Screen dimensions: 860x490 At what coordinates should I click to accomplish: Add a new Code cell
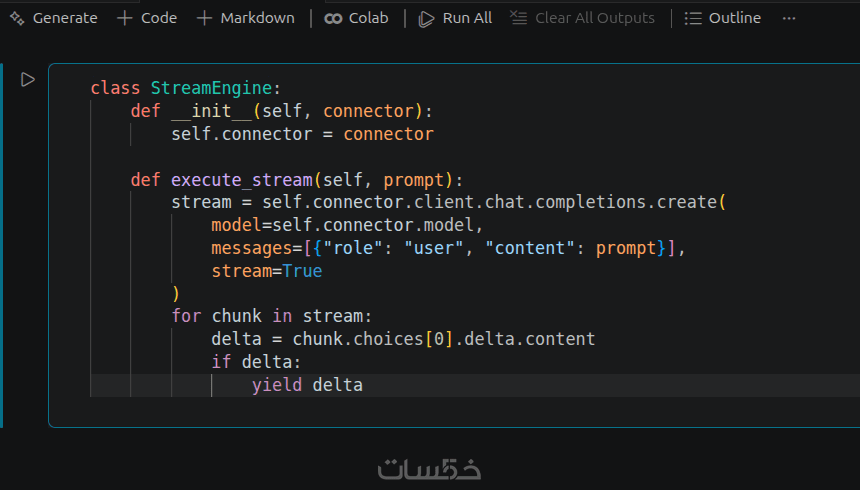click(147, 18)
